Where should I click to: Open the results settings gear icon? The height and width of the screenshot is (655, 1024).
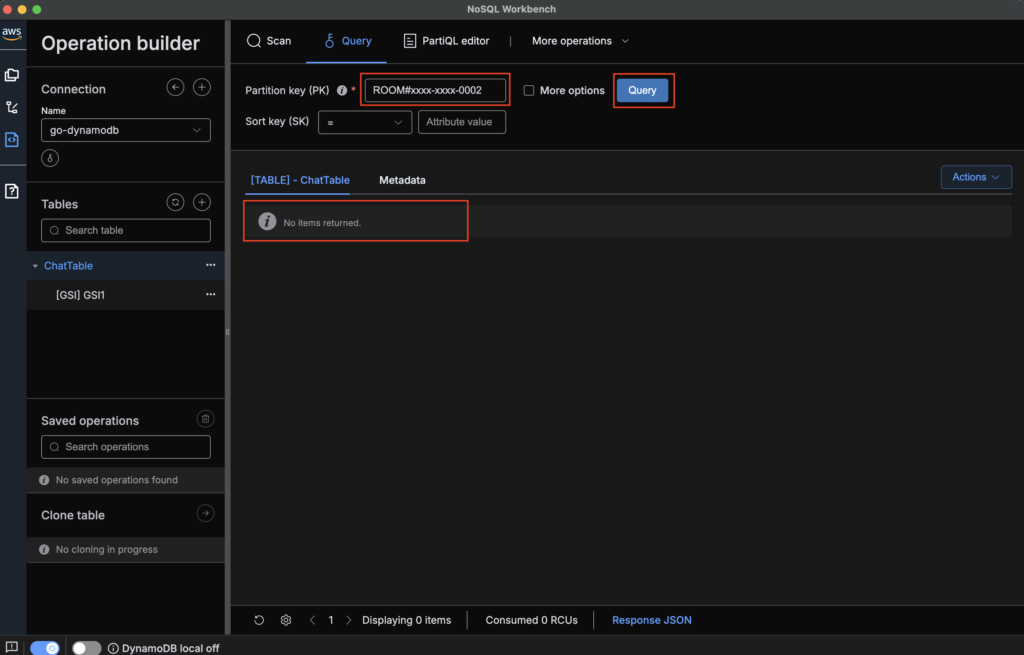pos(286,620)
